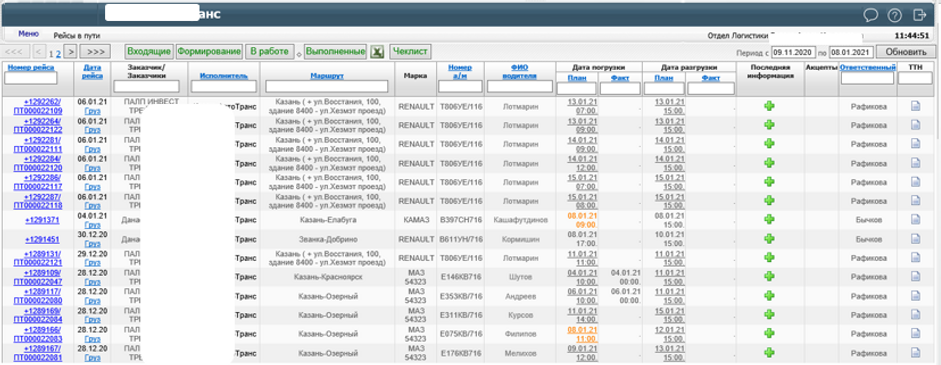
Task: Open trip link +1292262/ПТ000022109
Action: tap(38, 106)
